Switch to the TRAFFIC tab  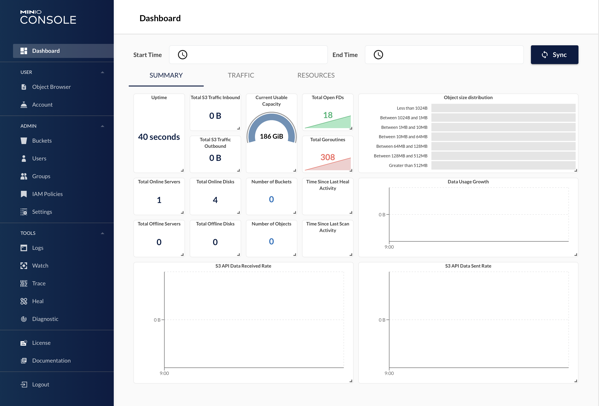point(241,76)
